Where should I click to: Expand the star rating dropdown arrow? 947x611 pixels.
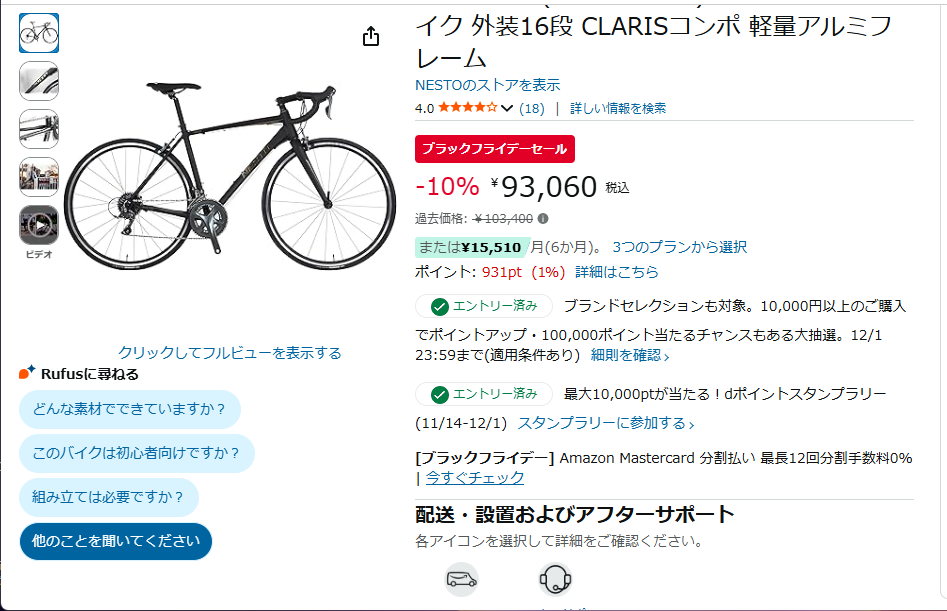(x=507, y=108)
